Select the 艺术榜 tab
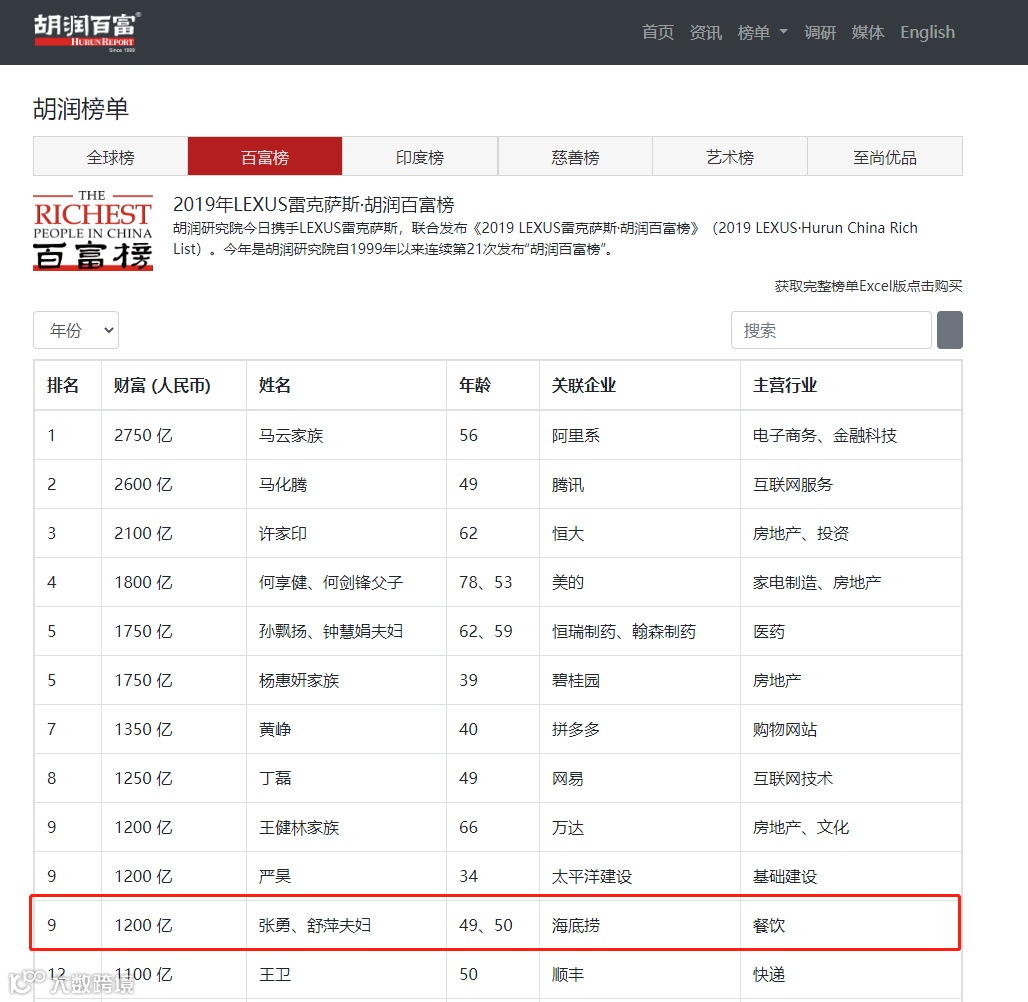Image resolution: width=1028 pixels, height=1002 pixels. (730, 157)
